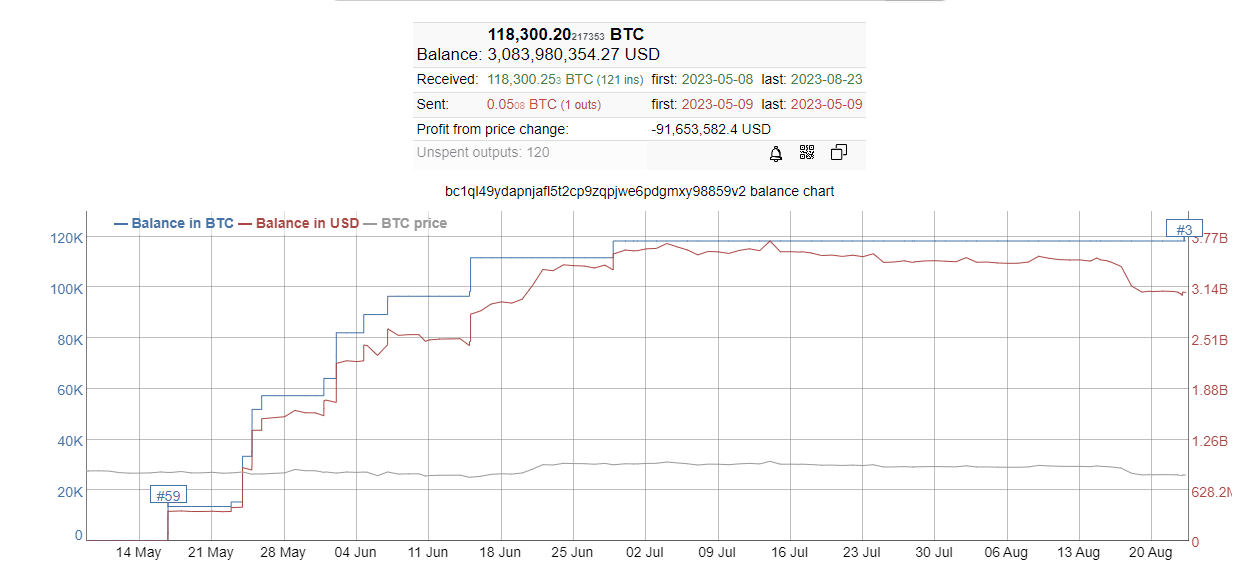This screenshot has height=562, width=1246.
Task: Open the QR code icon
Action: 807,153
